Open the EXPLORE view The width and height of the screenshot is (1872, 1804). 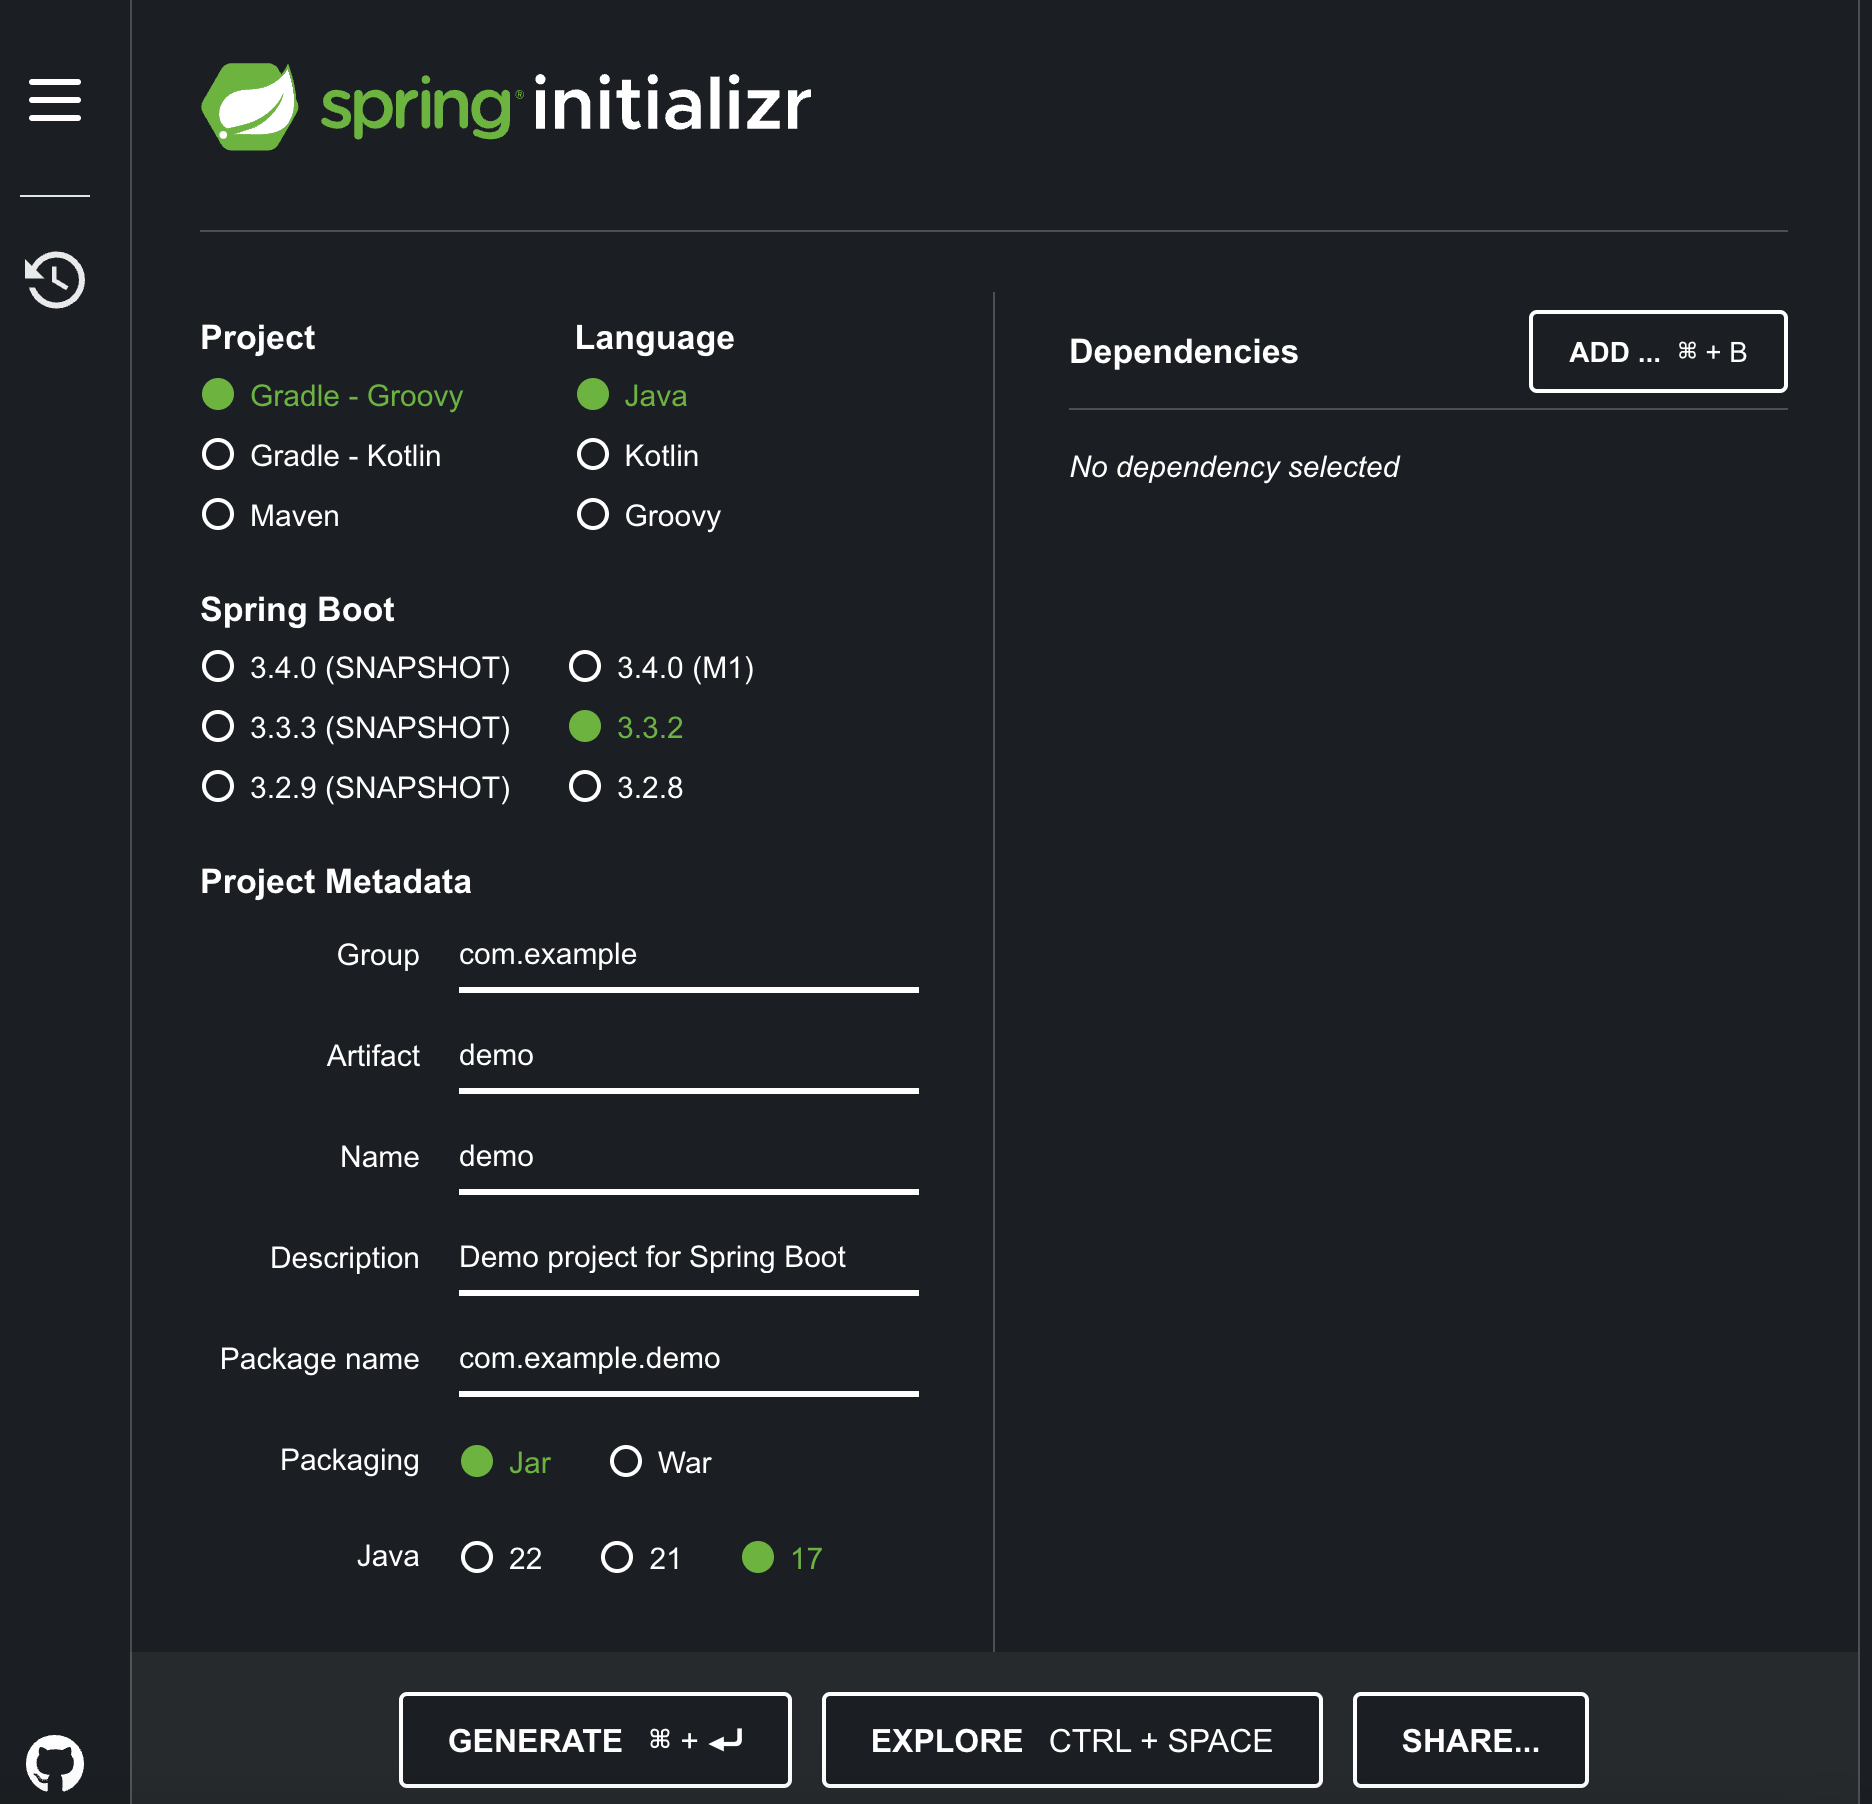point(1070,1739)
